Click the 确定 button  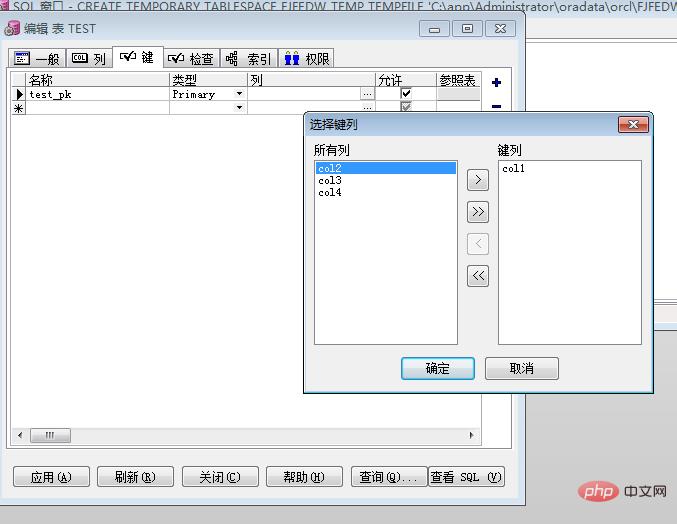pos(437,368)
